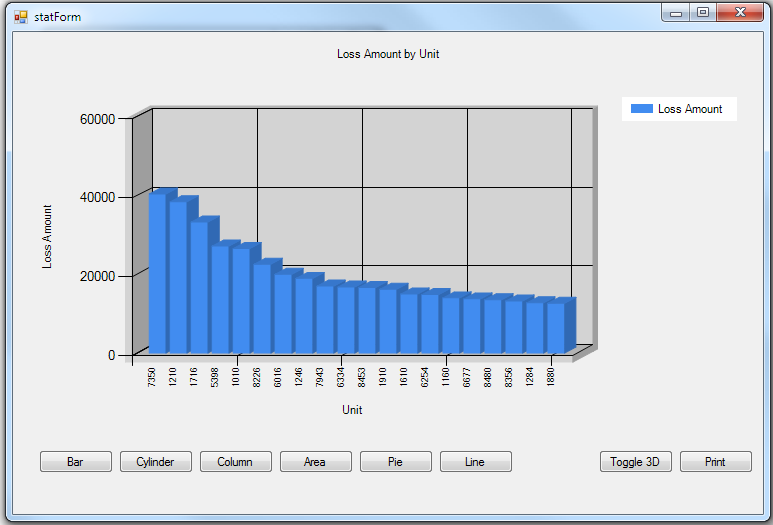Toggle 3D view of the chart
Screen dimensions: 773x525
tap(635, 461)
